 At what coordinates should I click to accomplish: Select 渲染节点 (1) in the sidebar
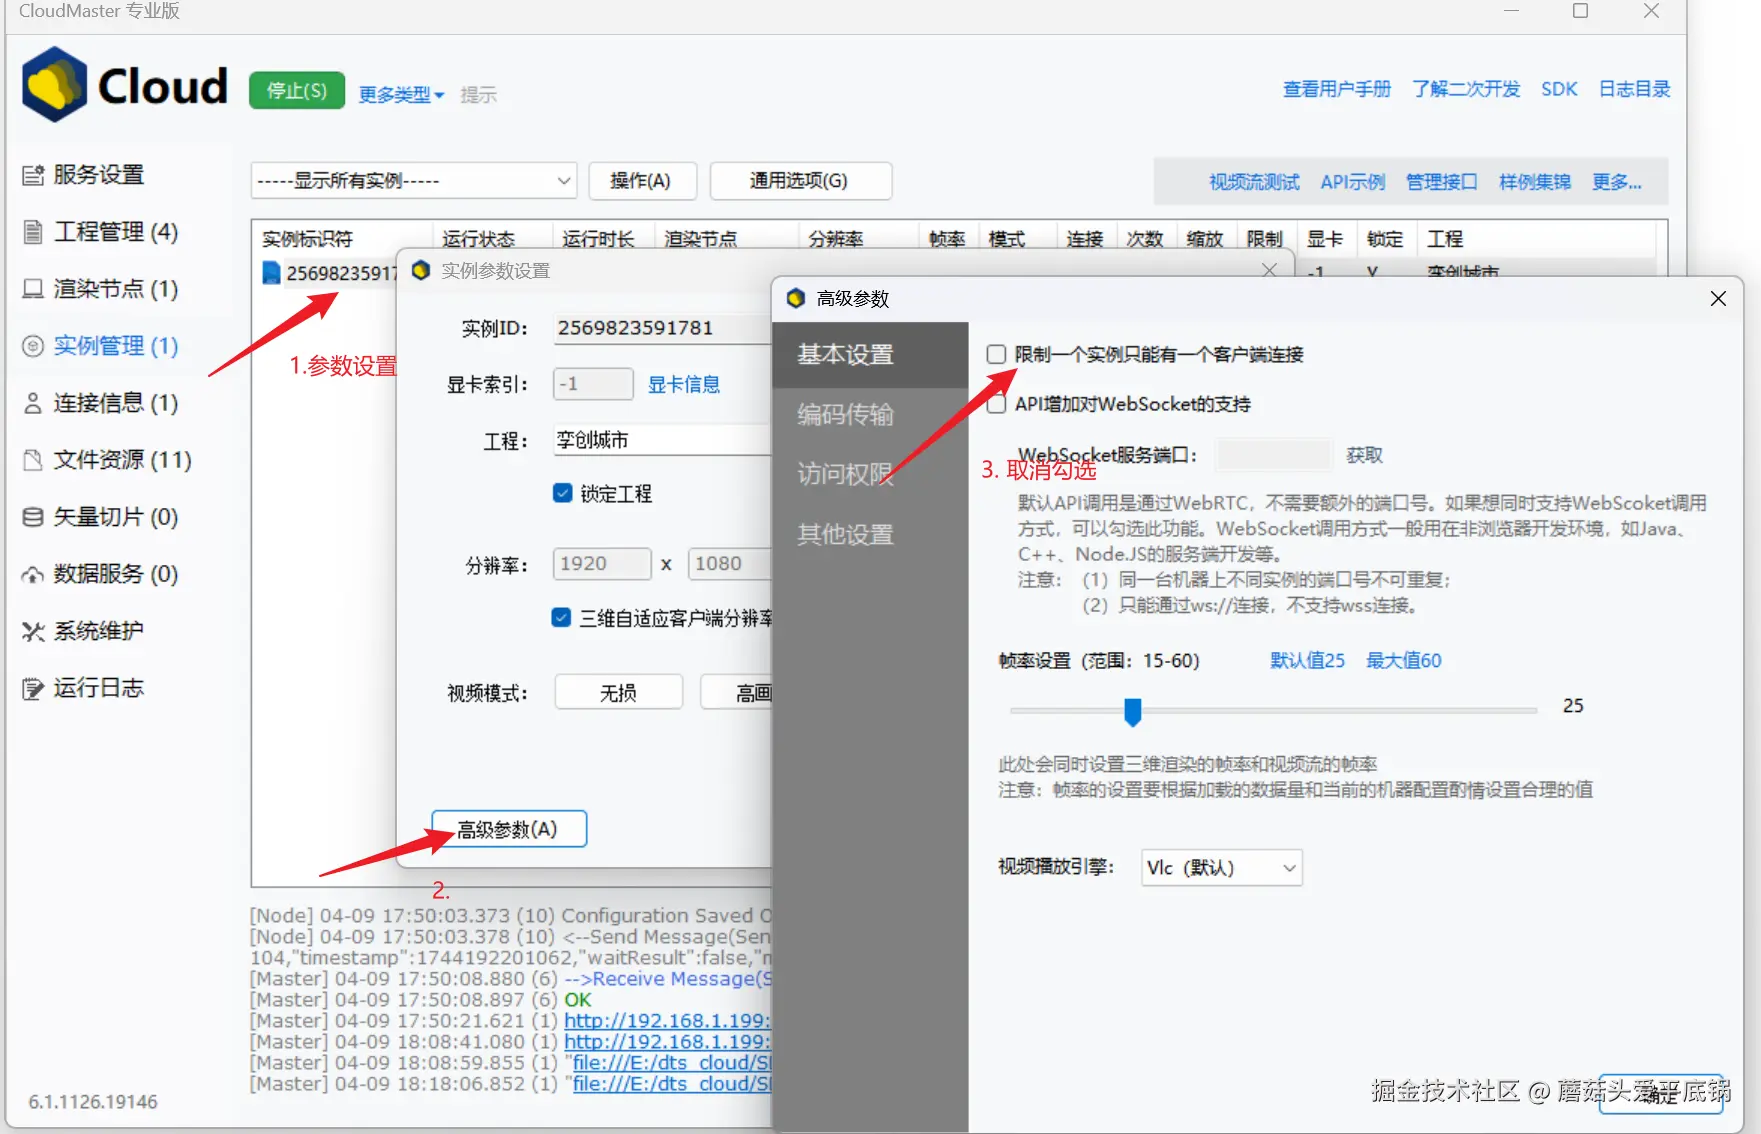click(x=116, y=289)
